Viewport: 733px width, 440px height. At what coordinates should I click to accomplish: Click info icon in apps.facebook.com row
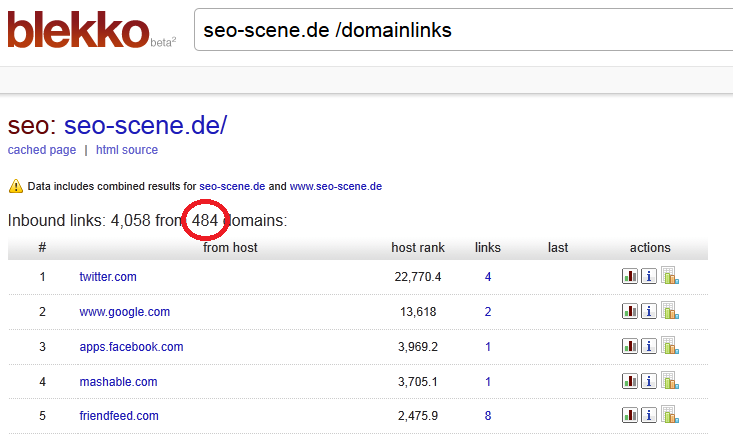649,346
